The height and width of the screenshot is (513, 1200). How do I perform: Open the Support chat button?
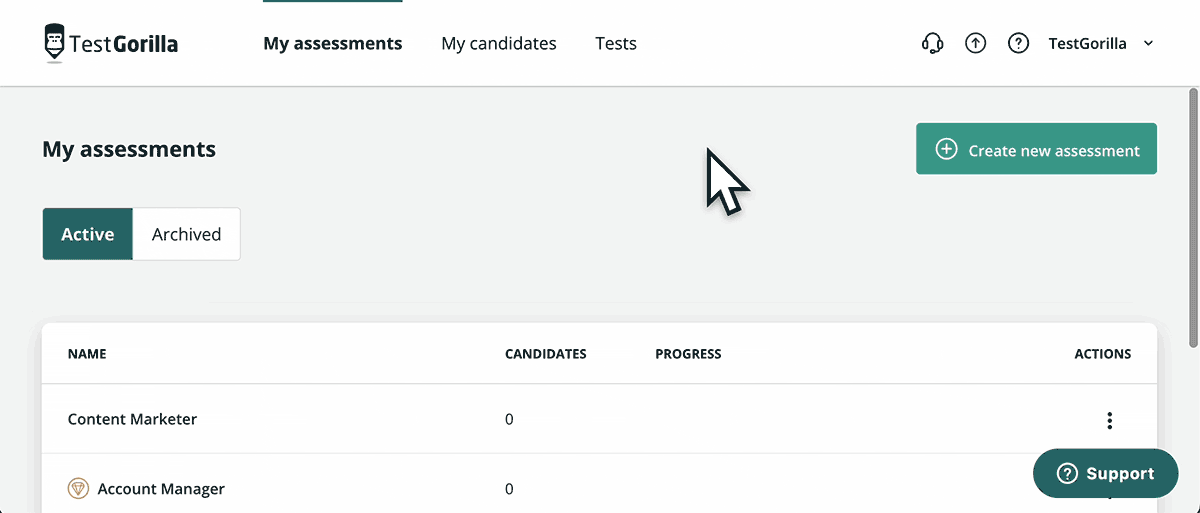(x=1105, y=474)
